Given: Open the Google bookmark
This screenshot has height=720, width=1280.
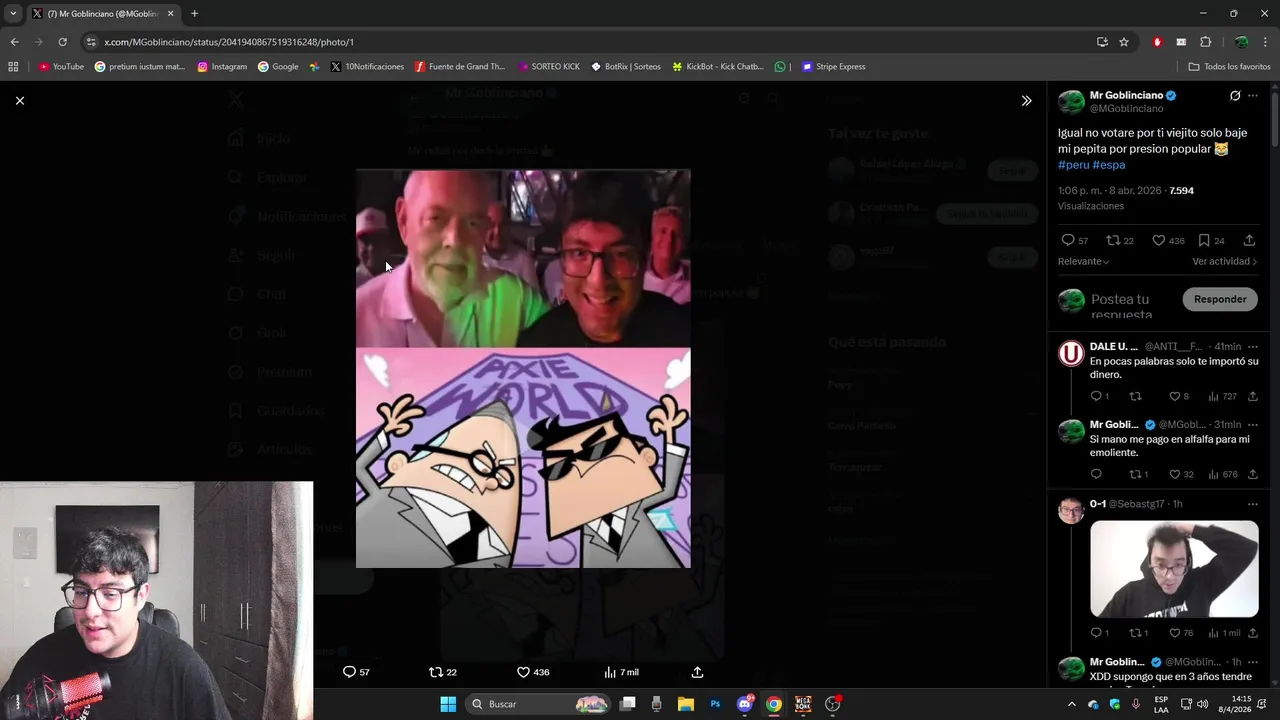Looking at the screenshot, I should pyautogui.click(x=278, y=67).
